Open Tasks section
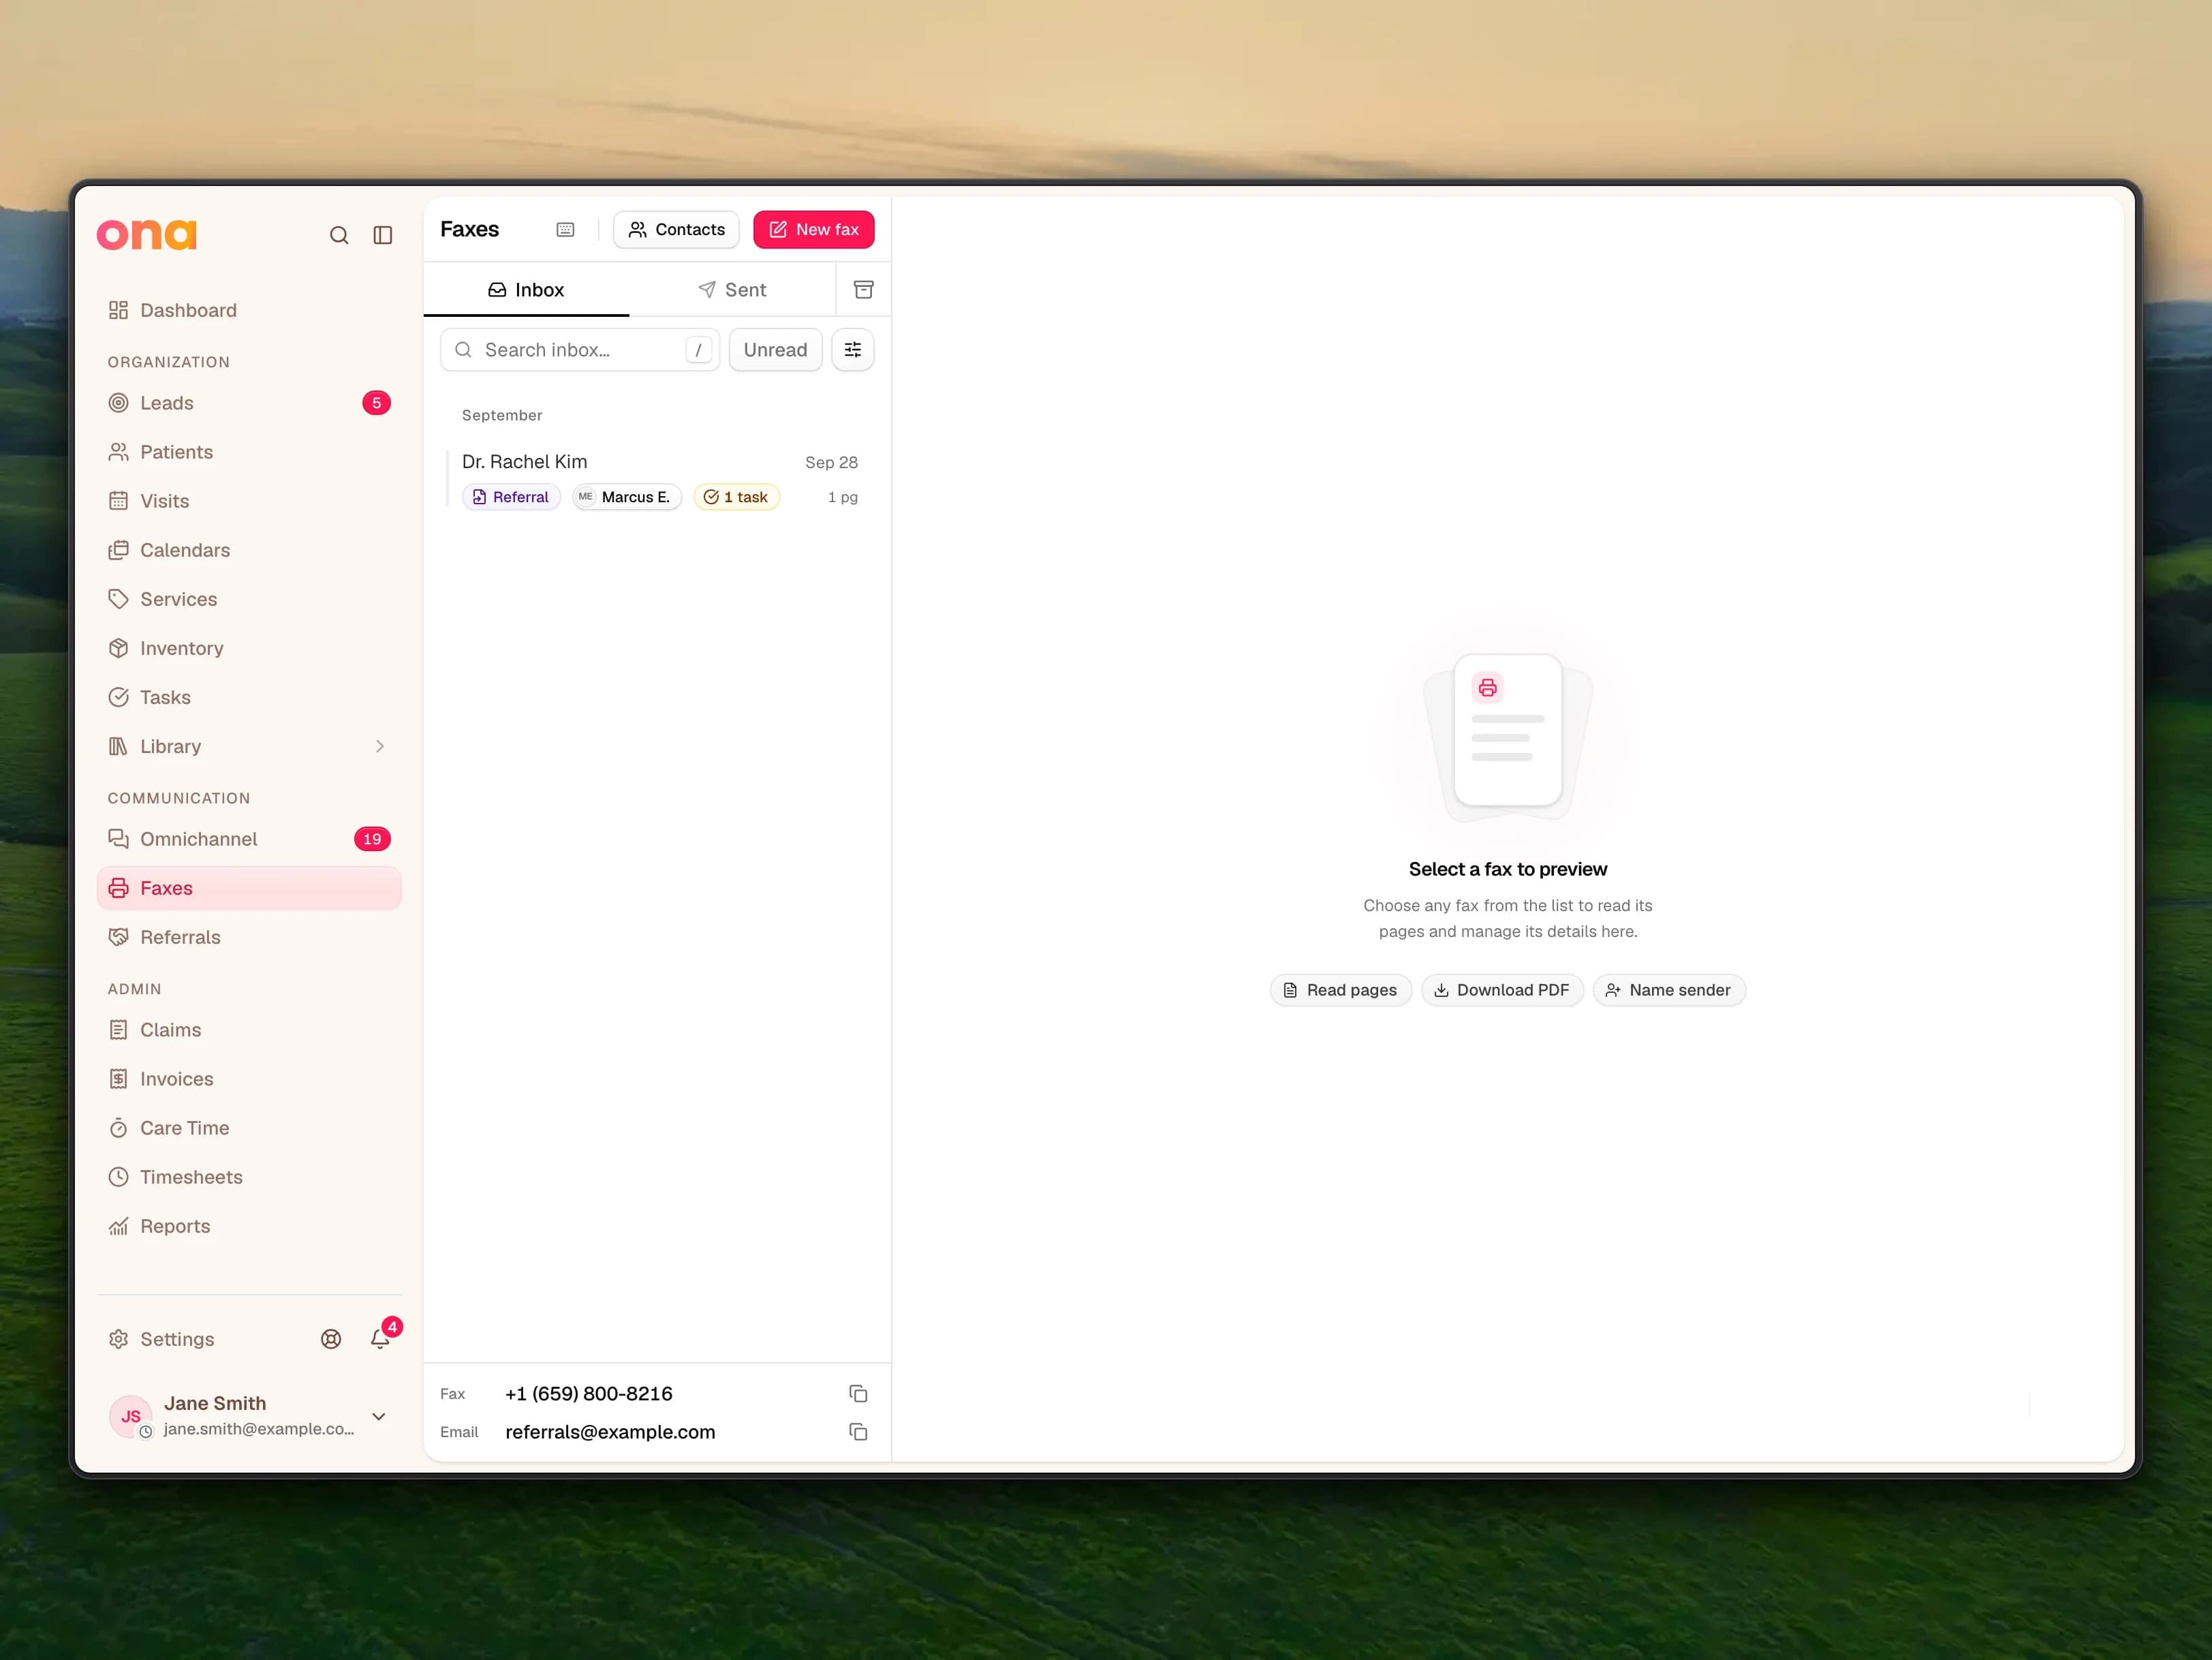2212x1660 pixels. tap(249, 697)
